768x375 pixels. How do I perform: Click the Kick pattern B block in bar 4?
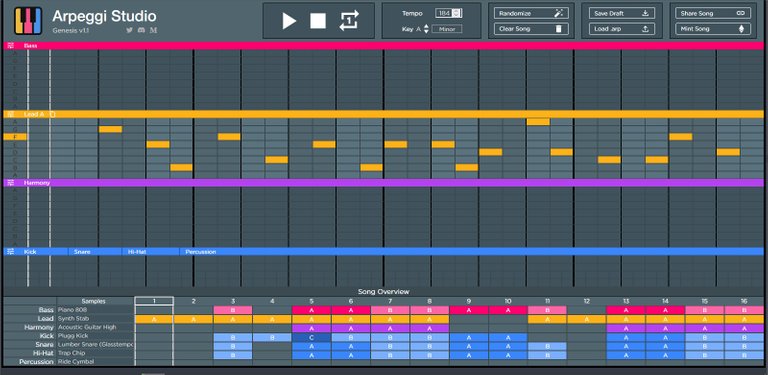[x=272, y=337]
